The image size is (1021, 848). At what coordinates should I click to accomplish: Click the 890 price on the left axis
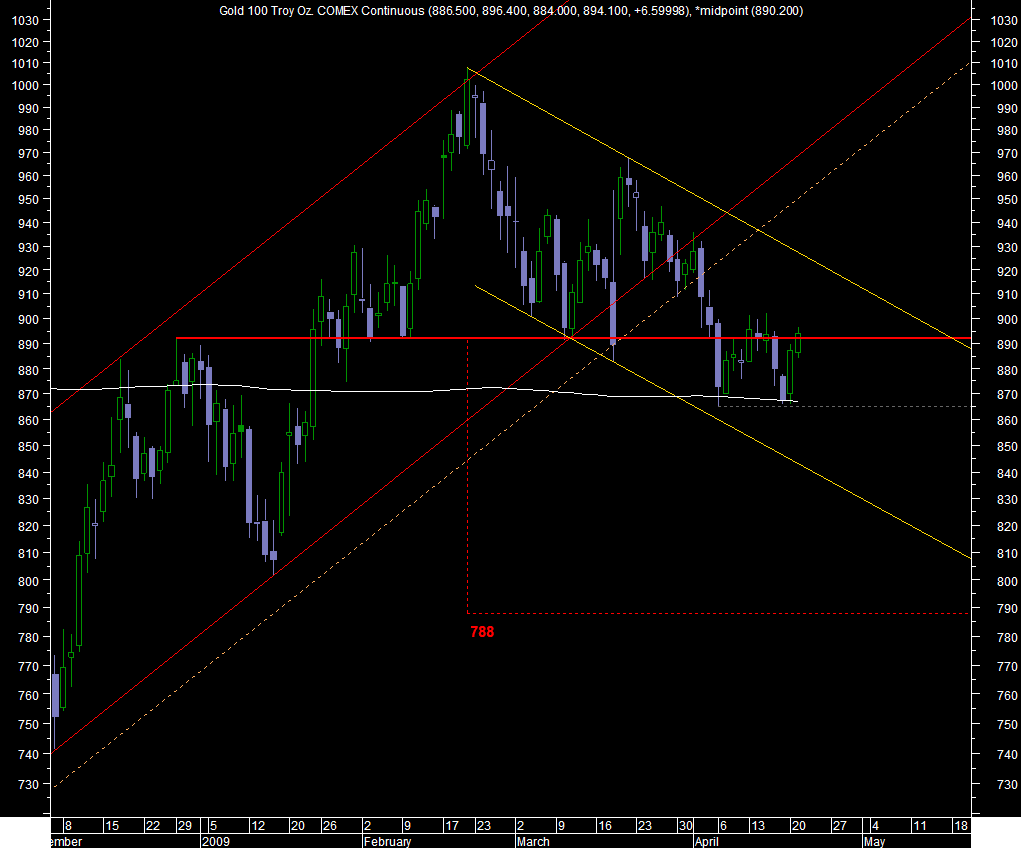29,345
